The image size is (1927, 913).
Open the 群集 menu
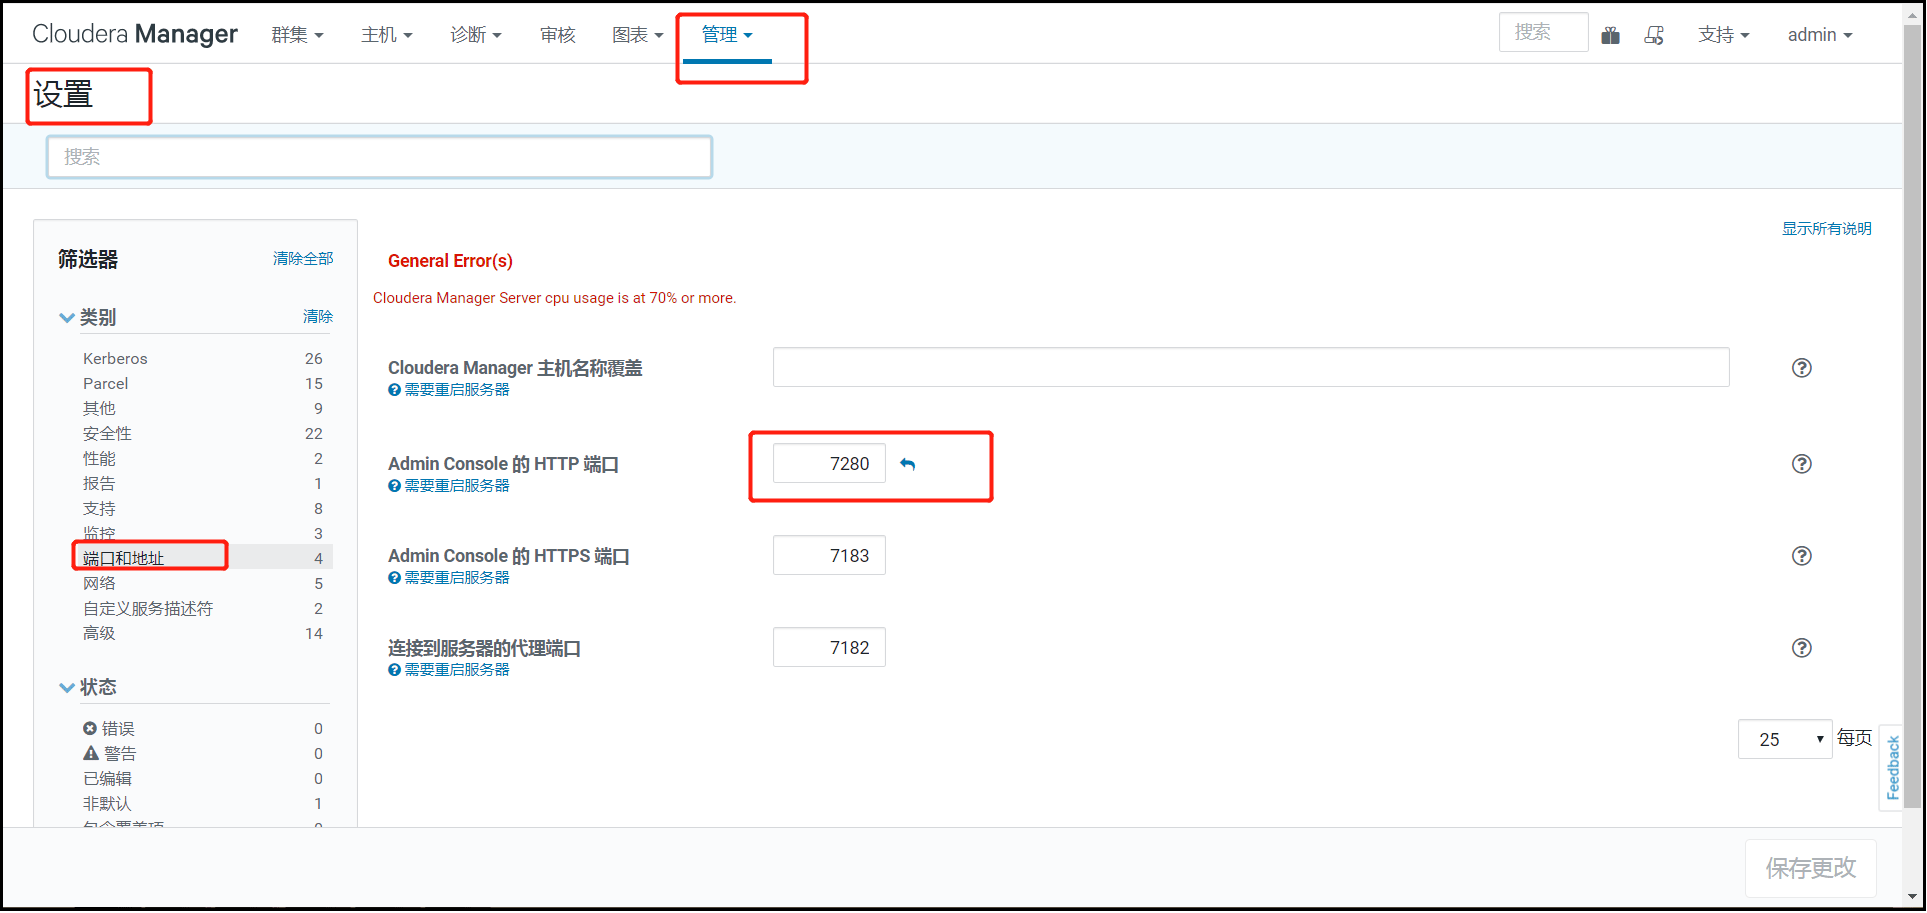click(x=297, y=35)
